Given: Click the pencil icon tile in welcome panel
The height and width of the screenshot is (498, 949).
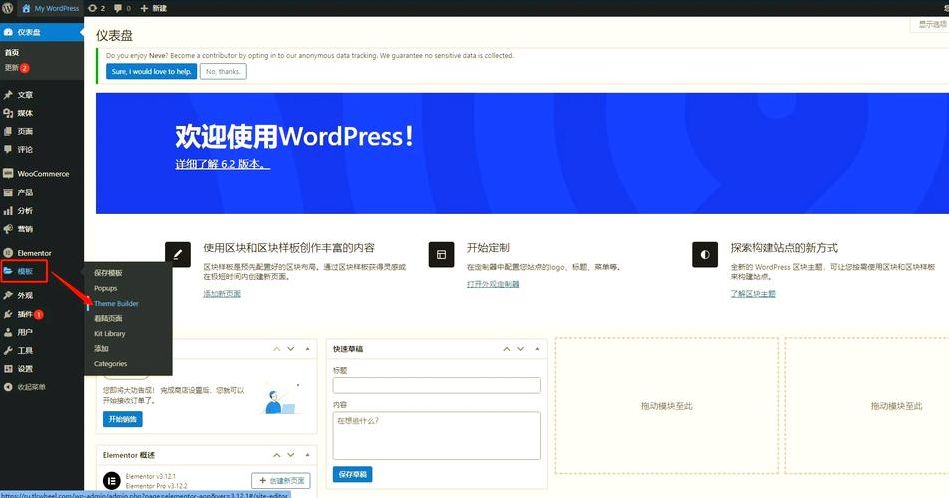Looking at the screenshot, I should click(x=178, y=255).
